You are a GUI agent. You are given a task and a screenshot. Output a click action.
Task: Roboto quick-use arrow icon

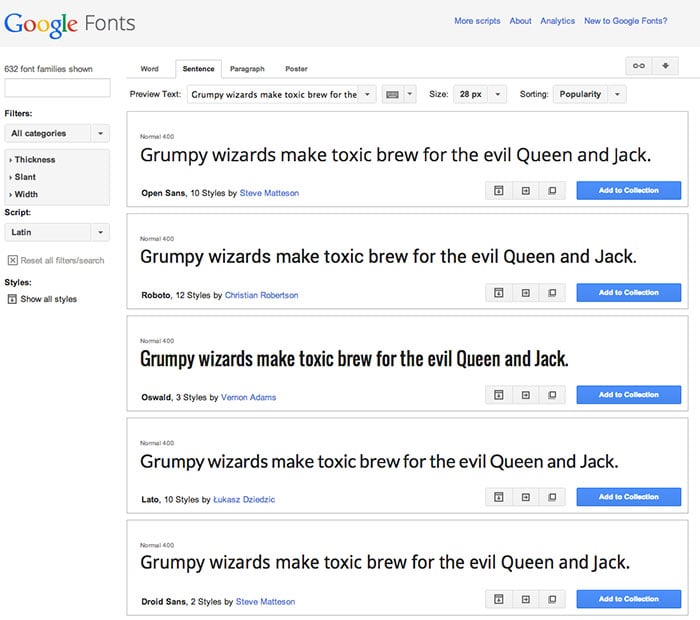[525, 293]
